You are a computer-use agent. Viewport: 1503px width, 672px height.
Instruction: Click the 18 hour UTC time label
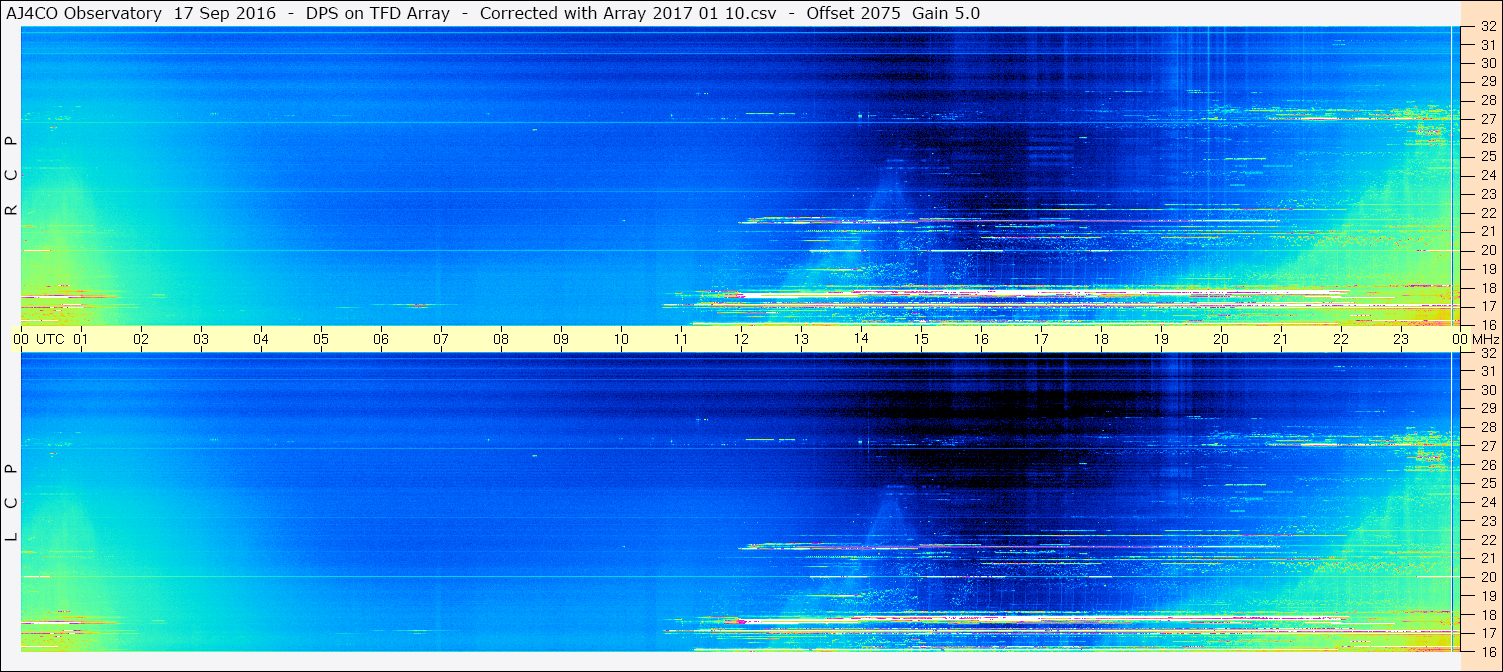coord(1101,339)
